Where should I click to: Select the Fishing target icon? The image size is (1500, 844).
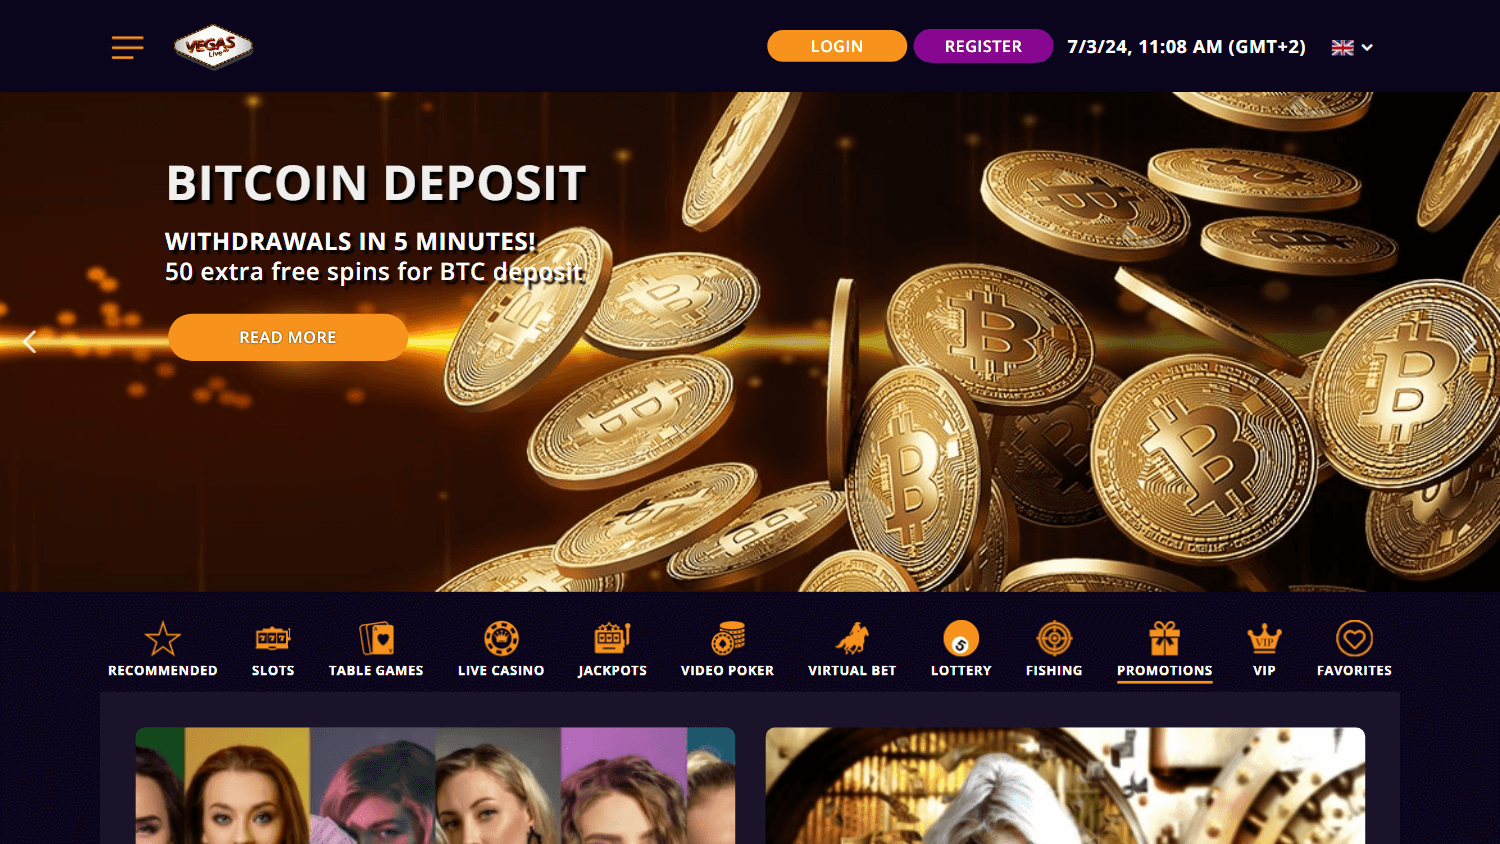click(1054, 638)
